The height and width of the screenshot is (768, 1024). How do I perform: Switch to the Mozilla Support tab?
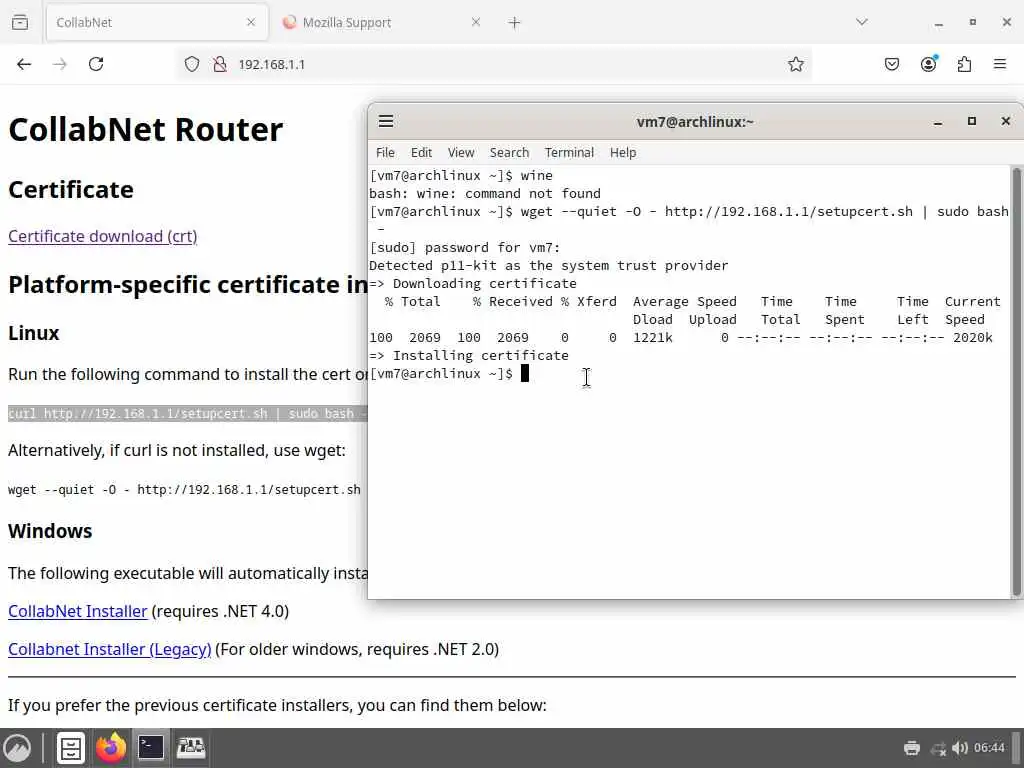pos(382,22)
